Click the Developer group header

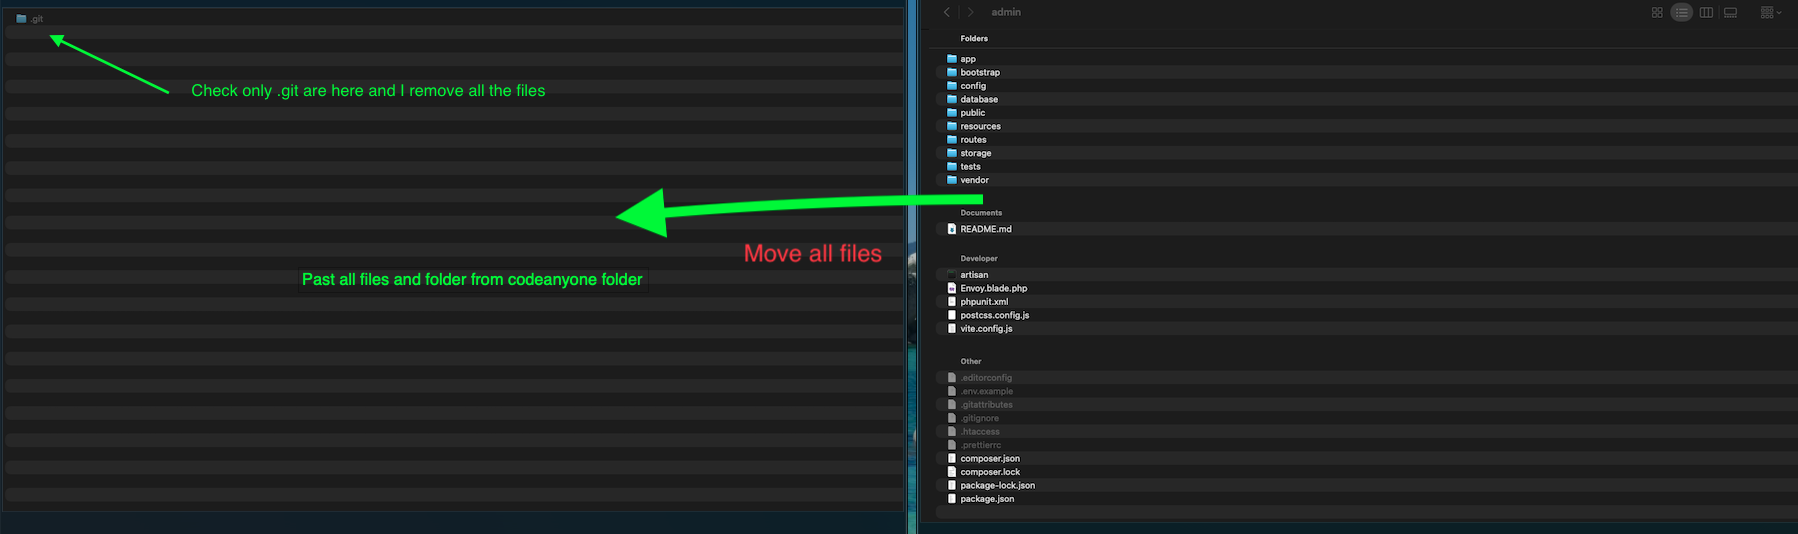pyautogui.click(x=979, y=258)
